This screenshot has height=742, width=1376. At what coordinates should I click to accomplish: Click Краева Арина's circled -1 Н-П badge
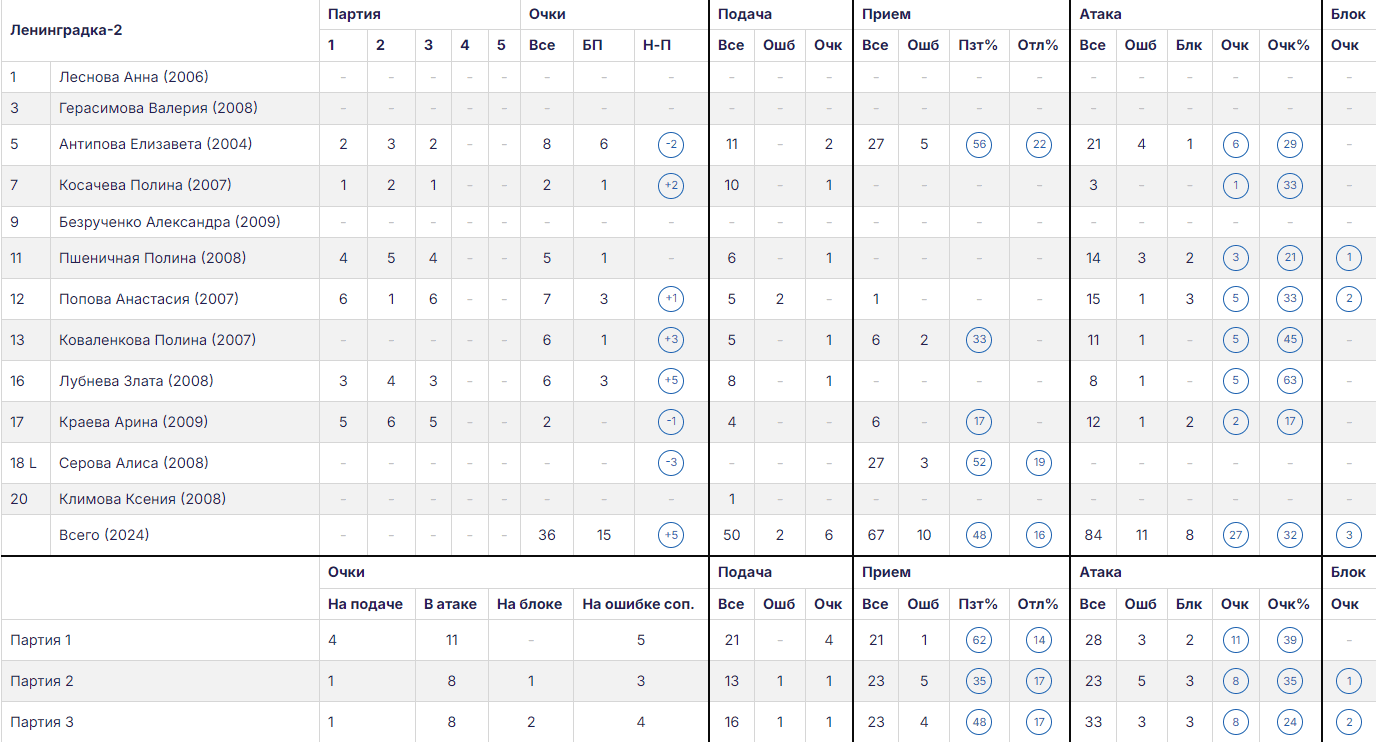click(671, 423)
